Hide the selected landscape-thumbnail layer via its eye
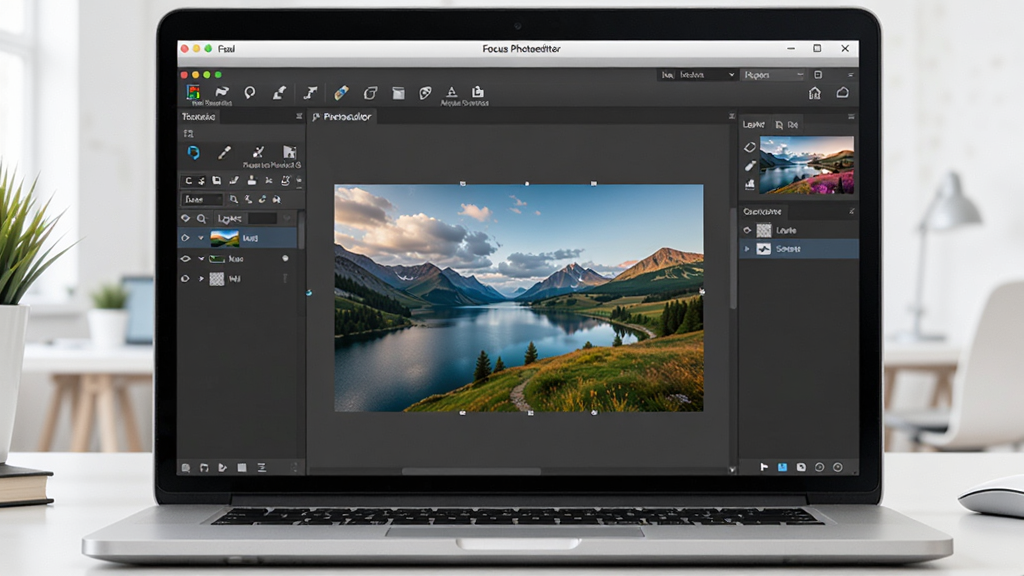Image resolution: width=1024 pixels, height=576 pixels. click(185, 238)
